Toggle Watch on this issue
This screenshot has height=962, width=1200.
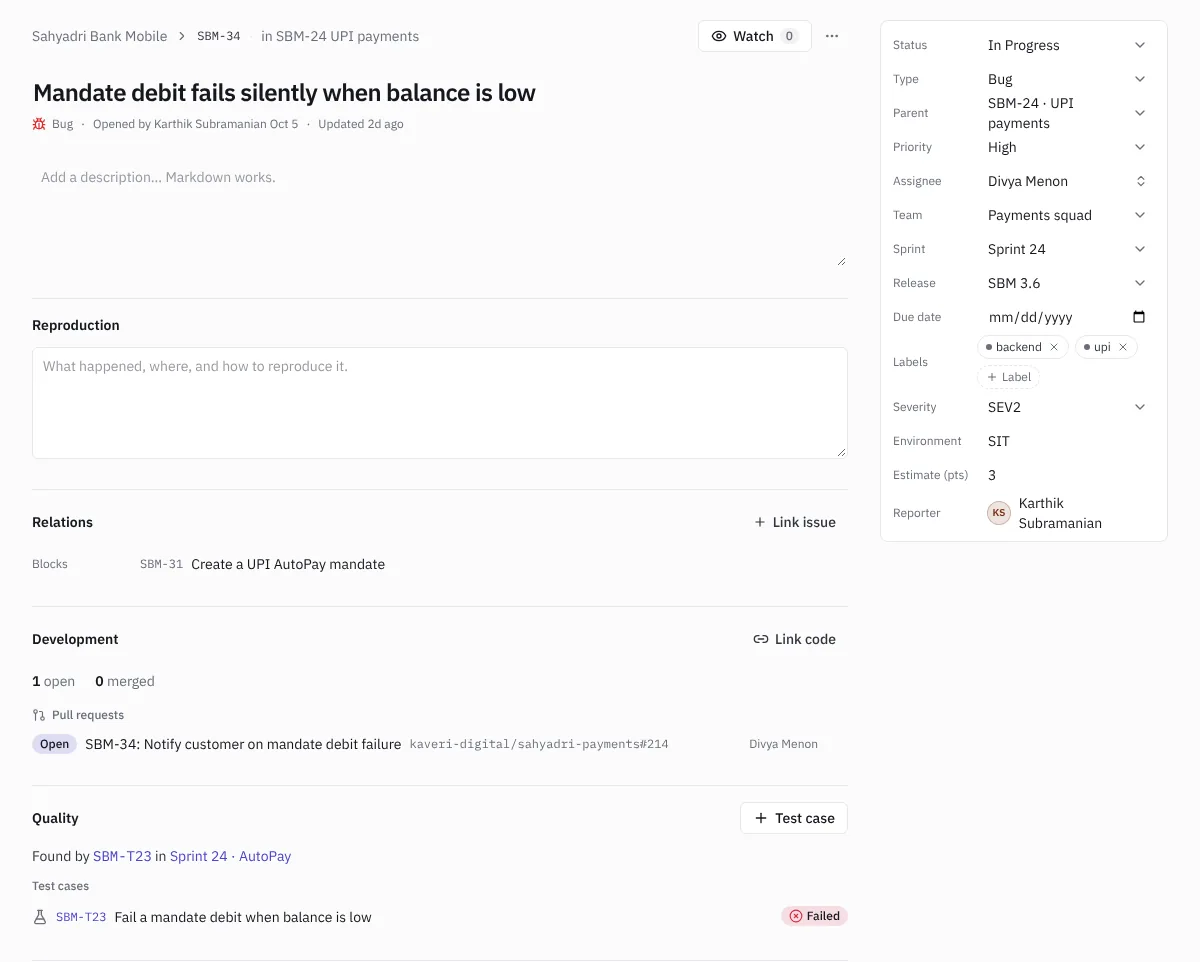click(x=755, y=36)
